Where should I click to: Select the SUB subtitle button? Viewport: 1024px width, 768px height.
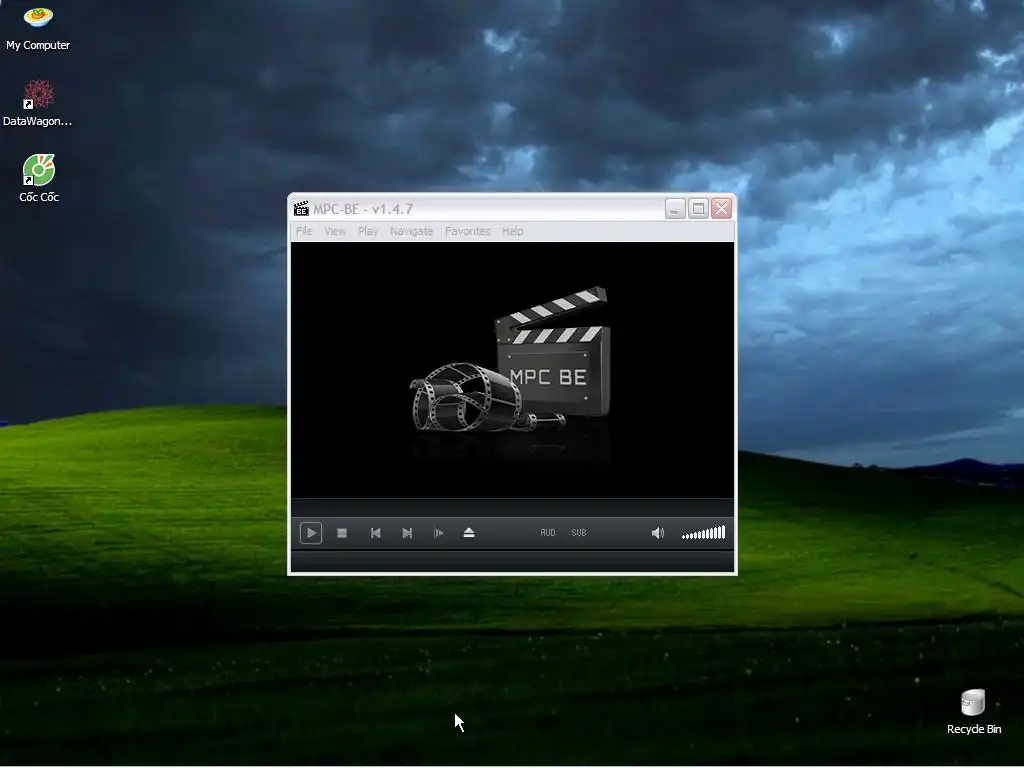pyautogui.click(x=579, y=533)
